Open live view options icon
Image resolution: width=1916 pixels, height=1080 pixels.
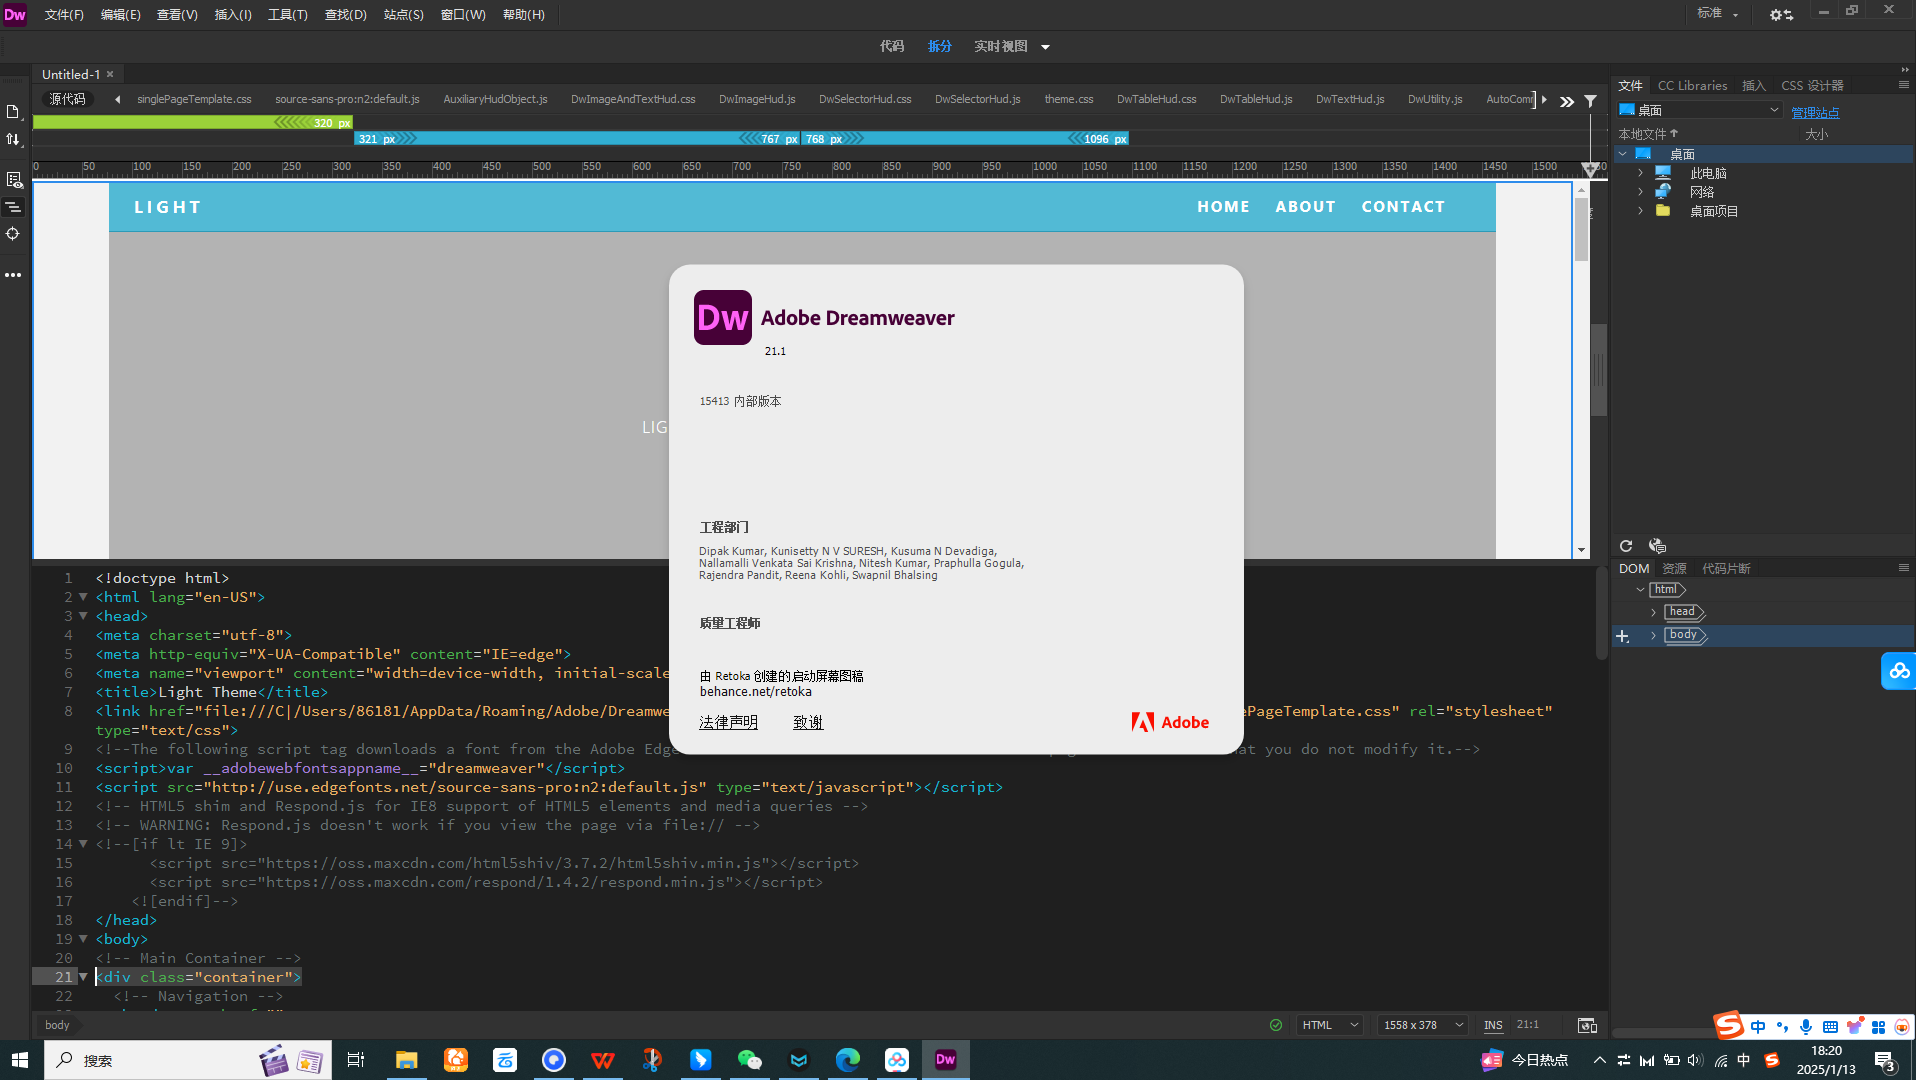[13, 180]
